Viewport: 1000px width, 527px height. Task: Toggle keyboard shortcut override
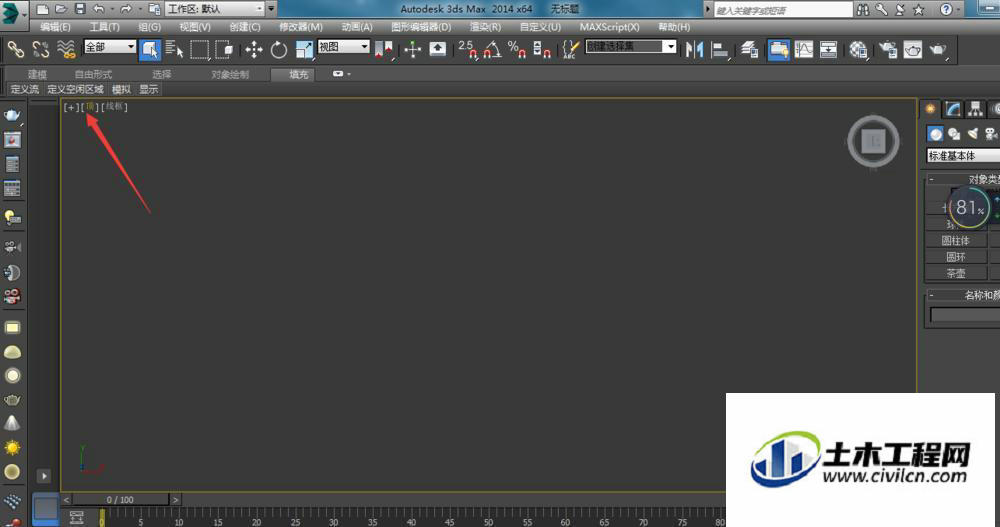point(438,49)
